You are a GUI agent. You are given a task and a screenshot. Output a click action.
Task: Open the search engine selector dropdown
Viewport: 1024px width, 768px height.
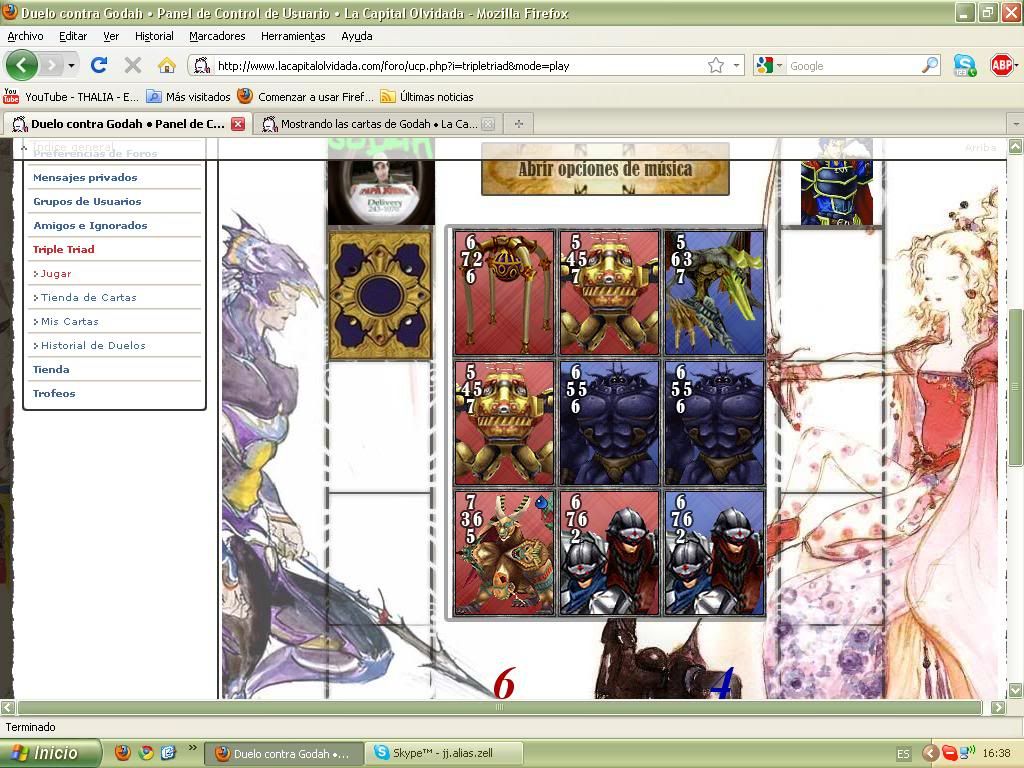[x=779, y=65]
